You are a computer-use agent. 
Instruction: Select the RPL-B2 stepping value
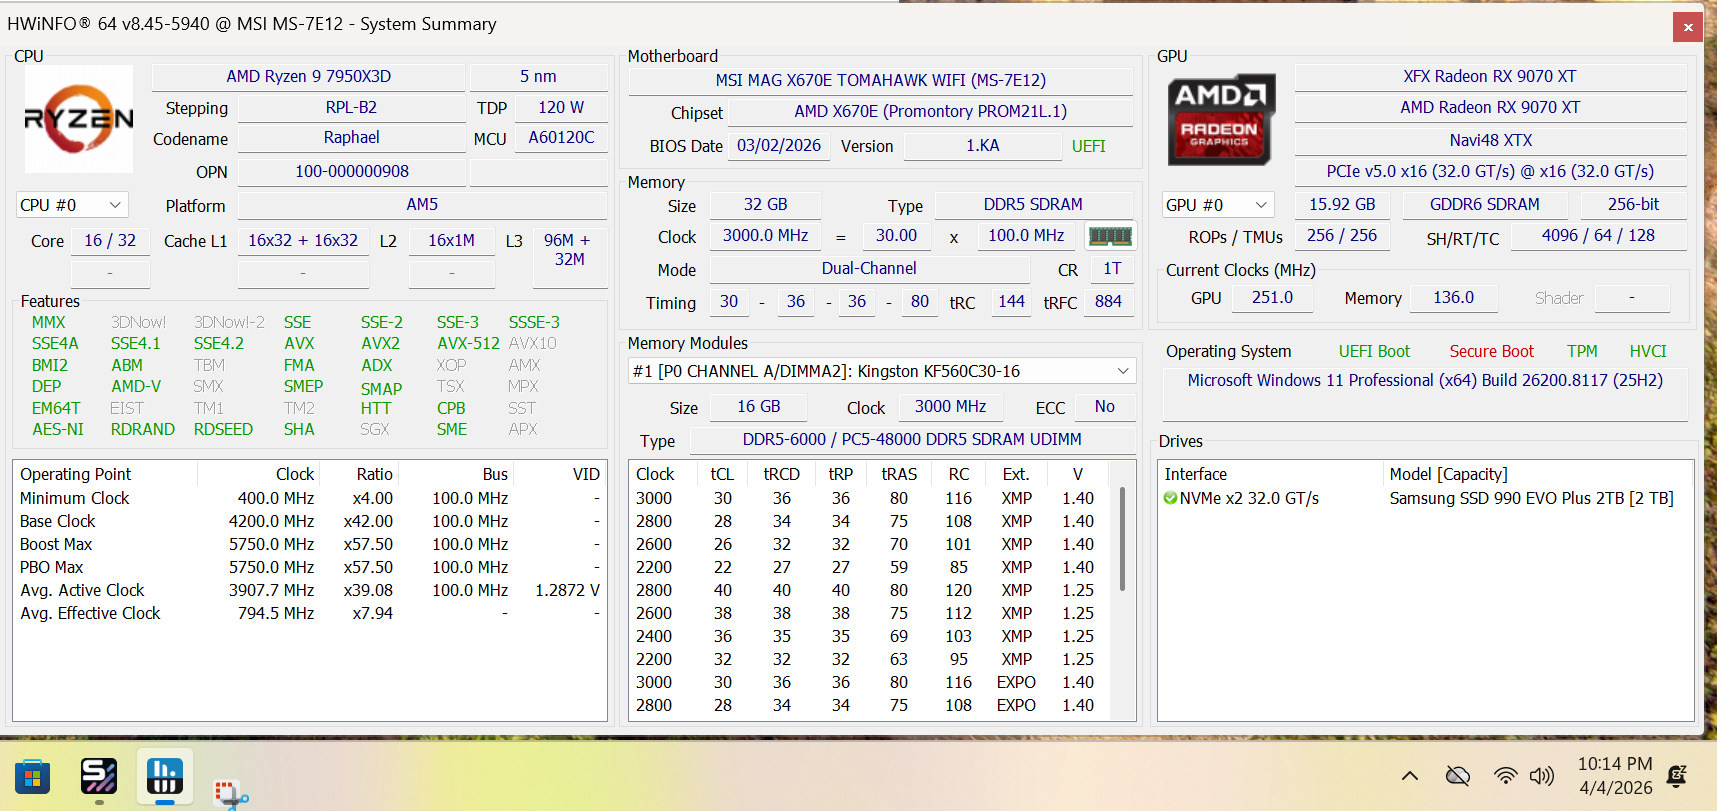(351, 108)
